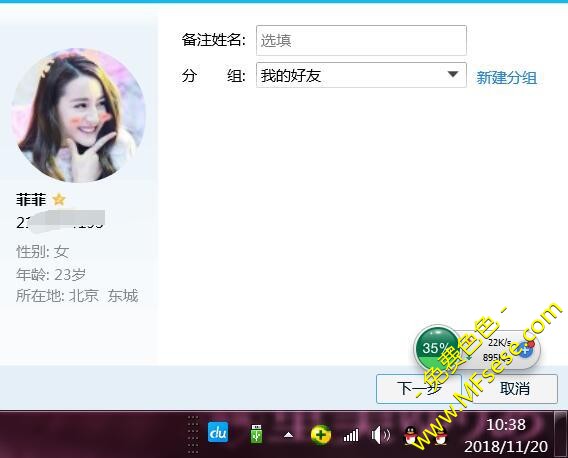Click the Baidu "du" tray icon
The image size is (568, 458).
[218, 432]
